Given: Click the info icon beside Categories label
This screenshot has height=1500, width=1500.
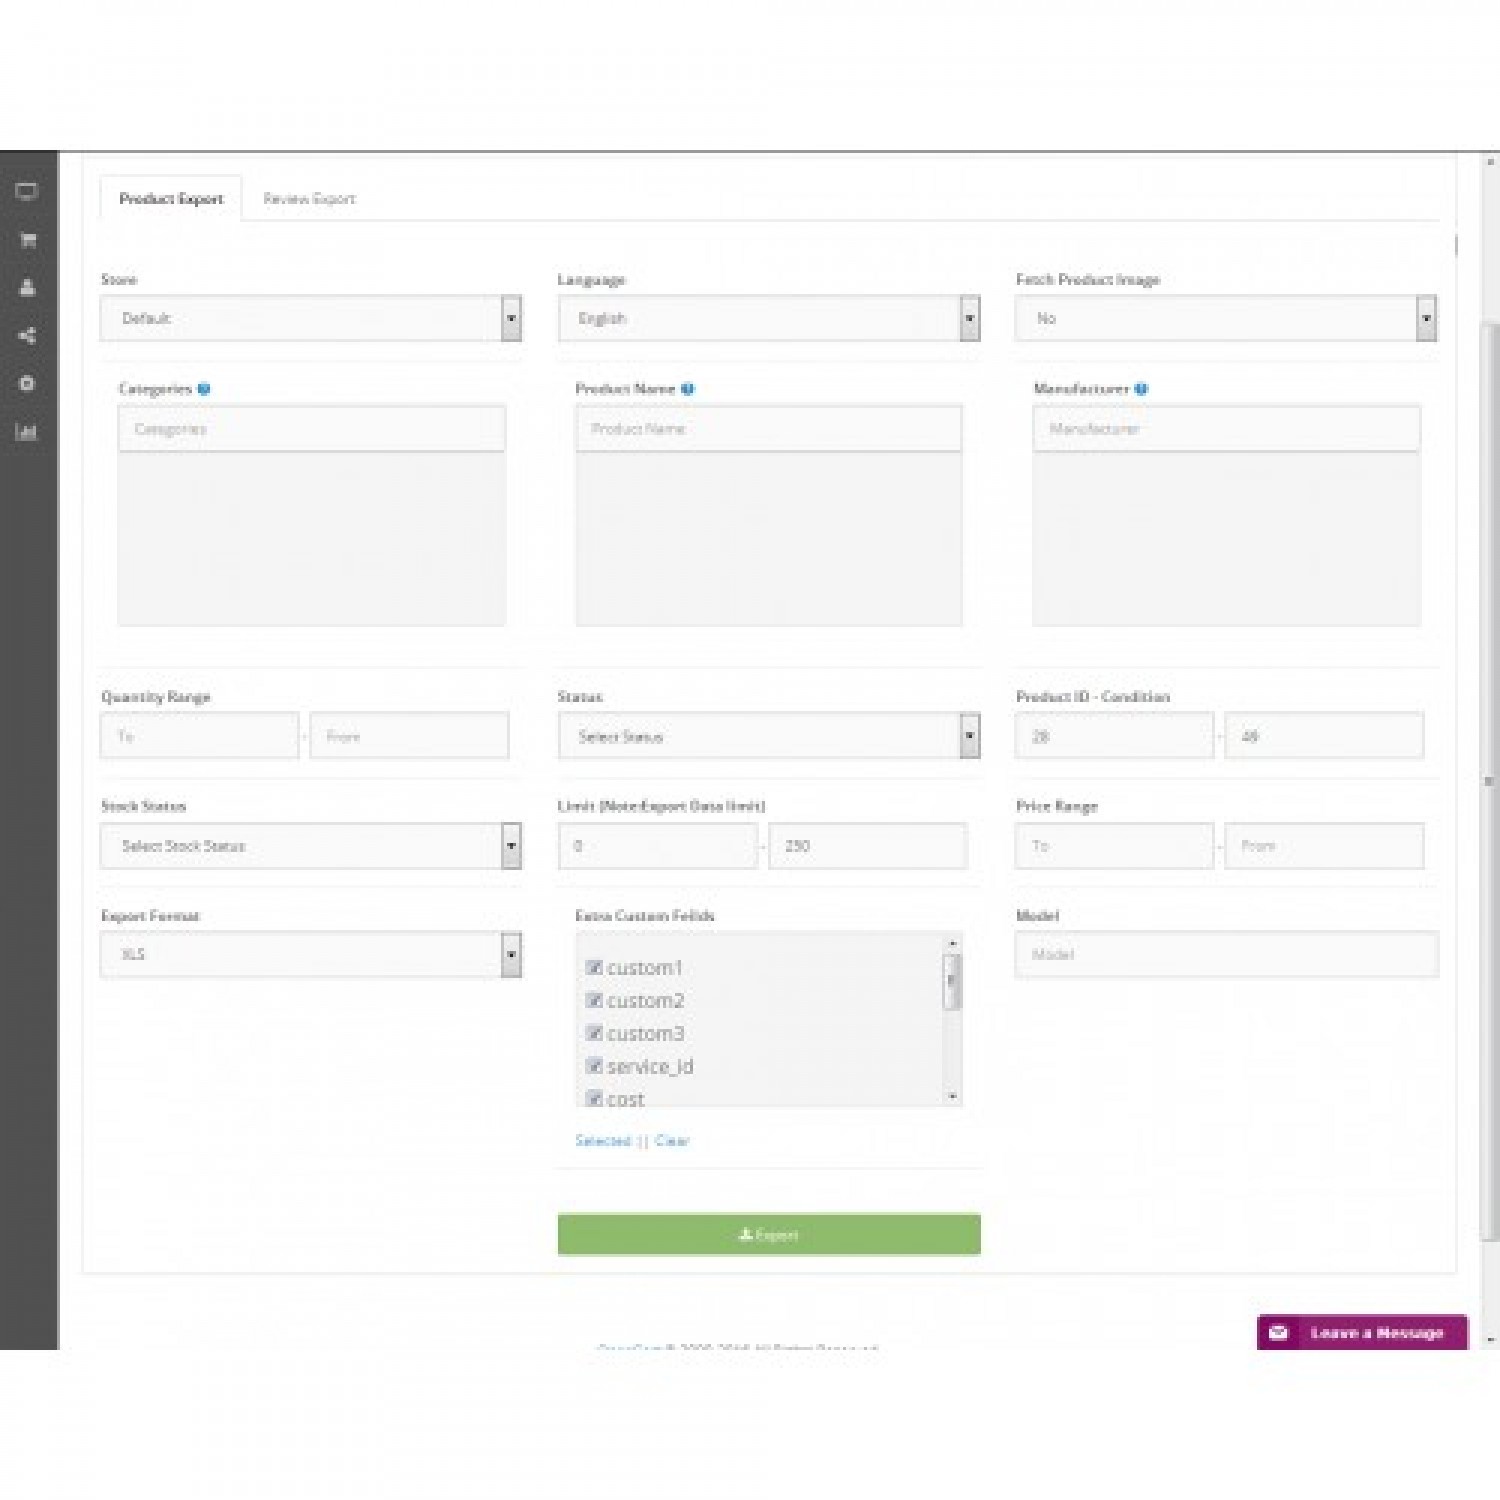Looking at the screenshot, I should tap(204, 389).
